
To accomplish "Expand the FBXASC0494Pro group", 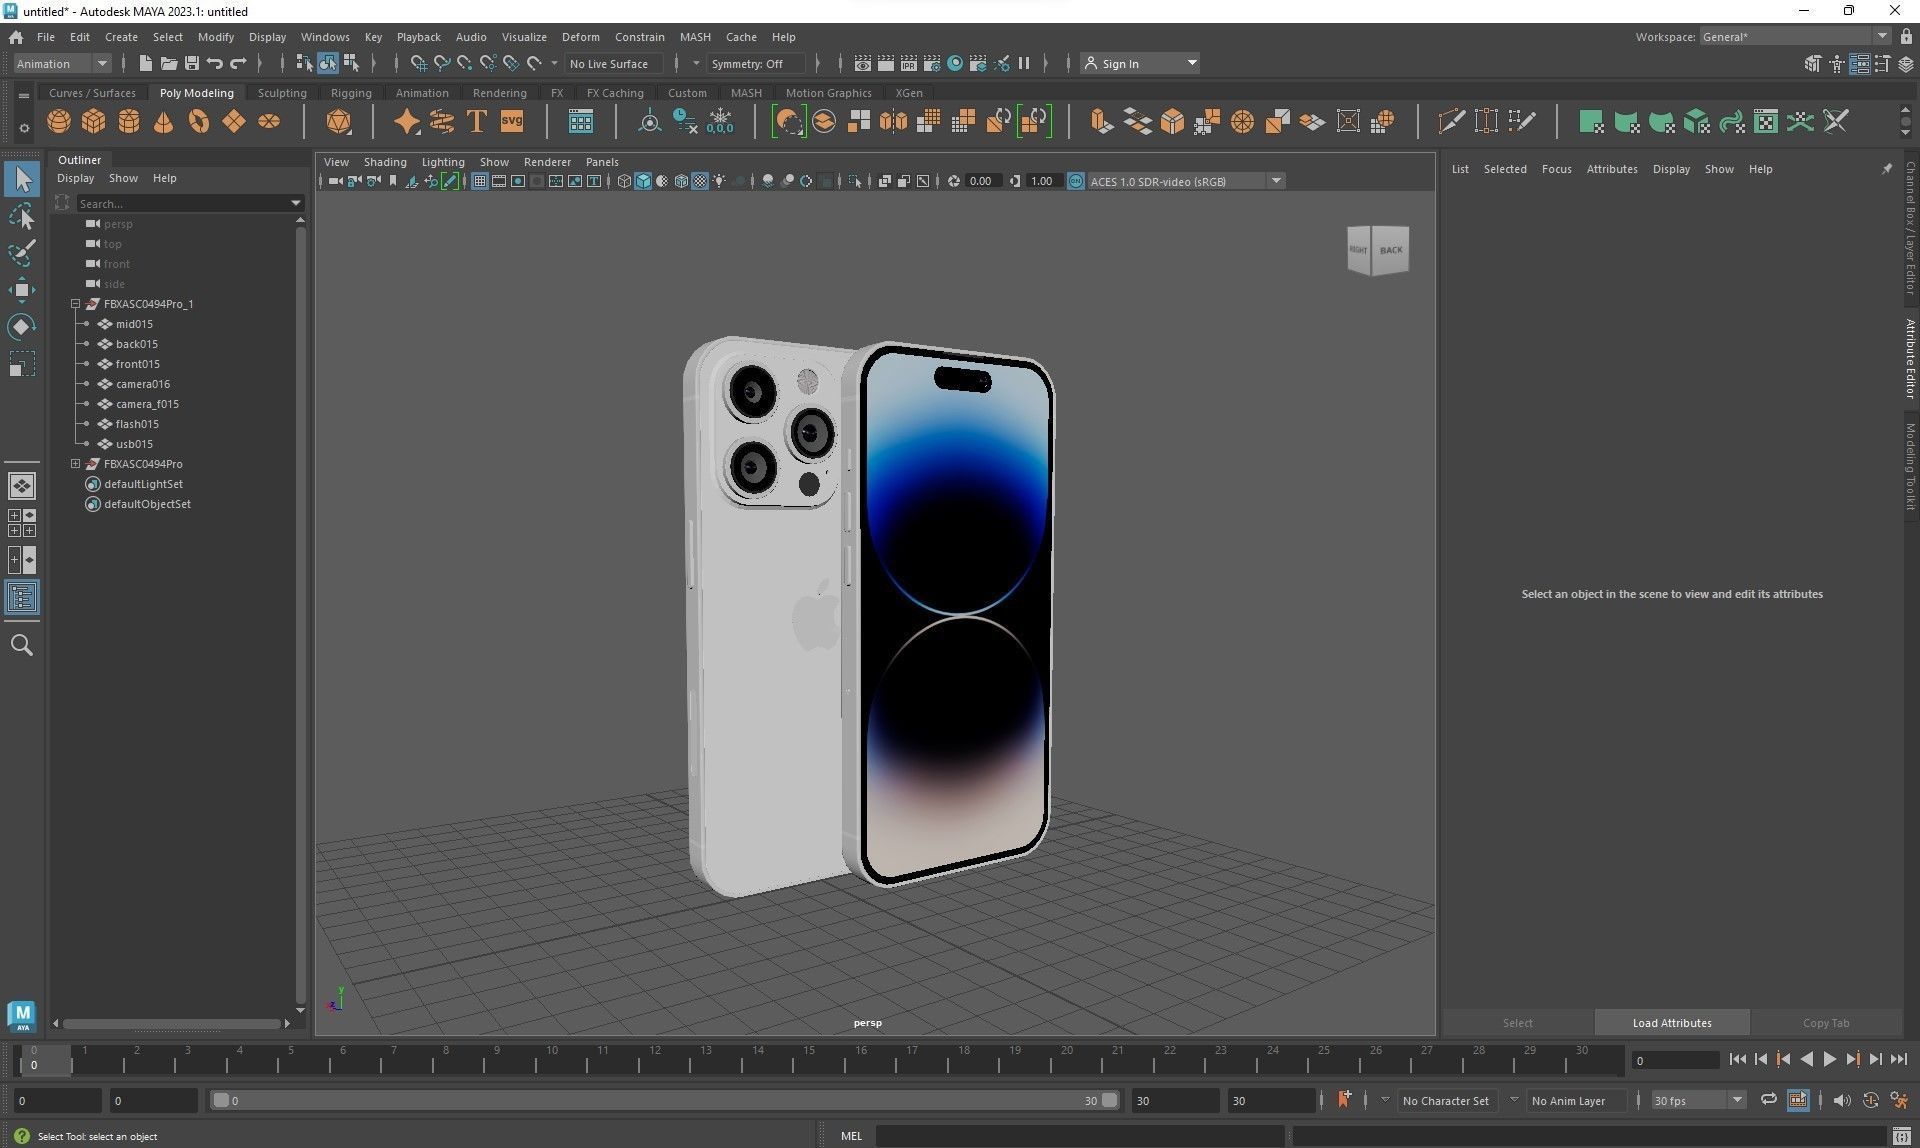I will (x=75, y=464).
